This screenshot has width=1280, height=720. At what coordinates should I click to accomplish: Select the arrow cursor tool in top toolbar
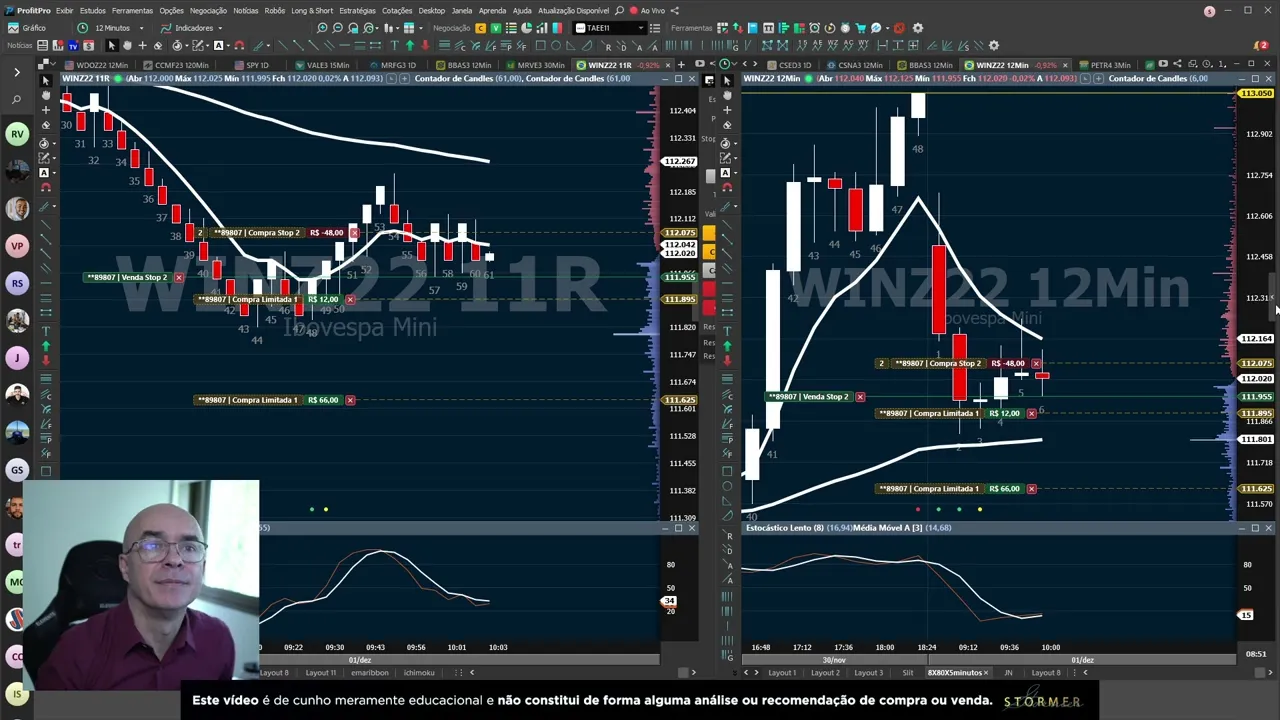(x=111, y=45)
